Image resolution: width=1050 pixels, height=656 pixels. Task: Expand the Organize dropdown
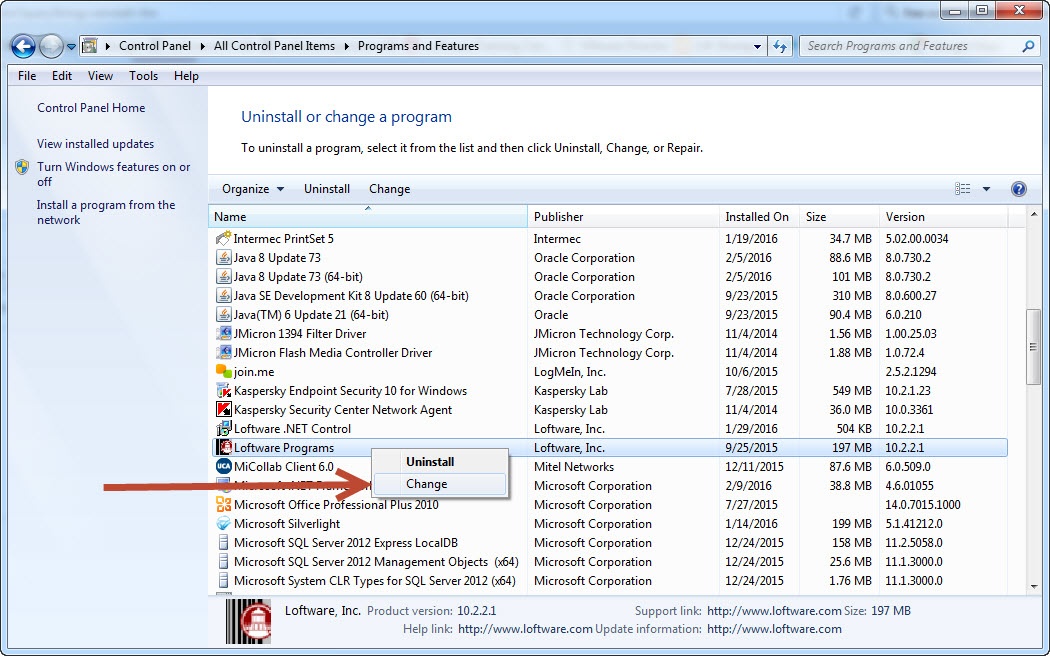point(252,189)
